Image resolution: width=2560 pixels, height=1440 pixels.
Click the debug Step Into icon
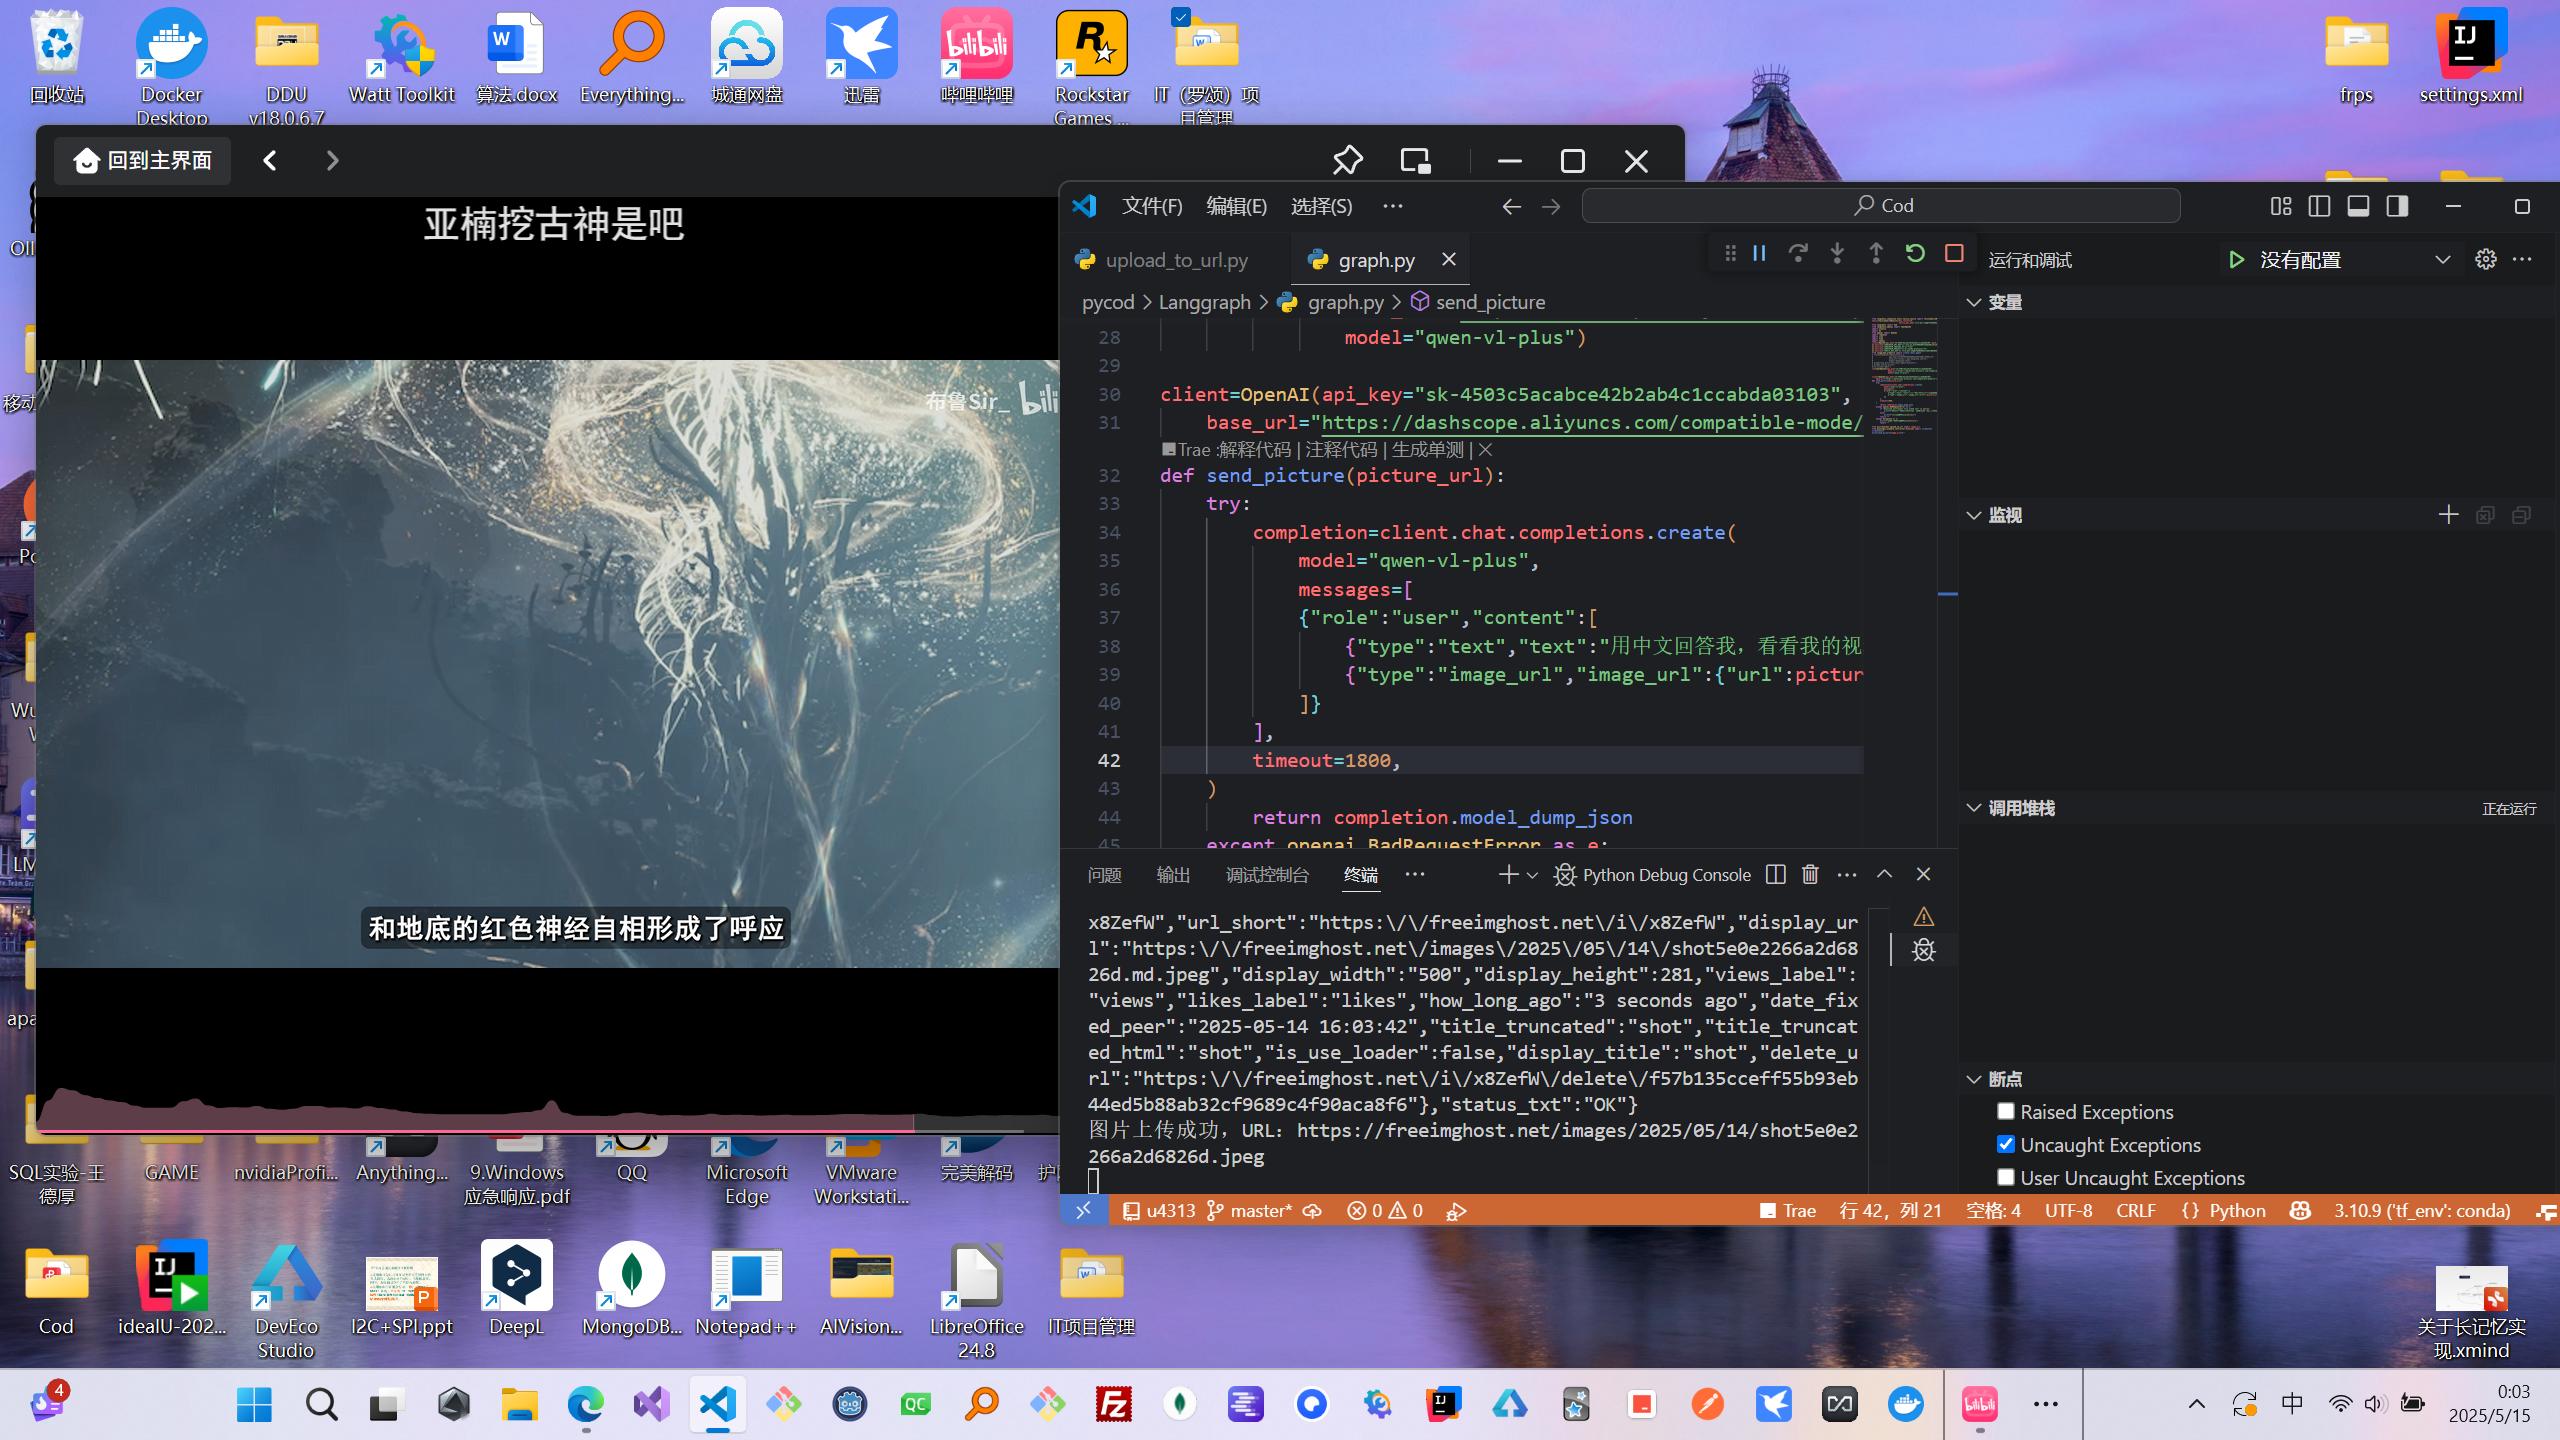tap(1837, 254)
